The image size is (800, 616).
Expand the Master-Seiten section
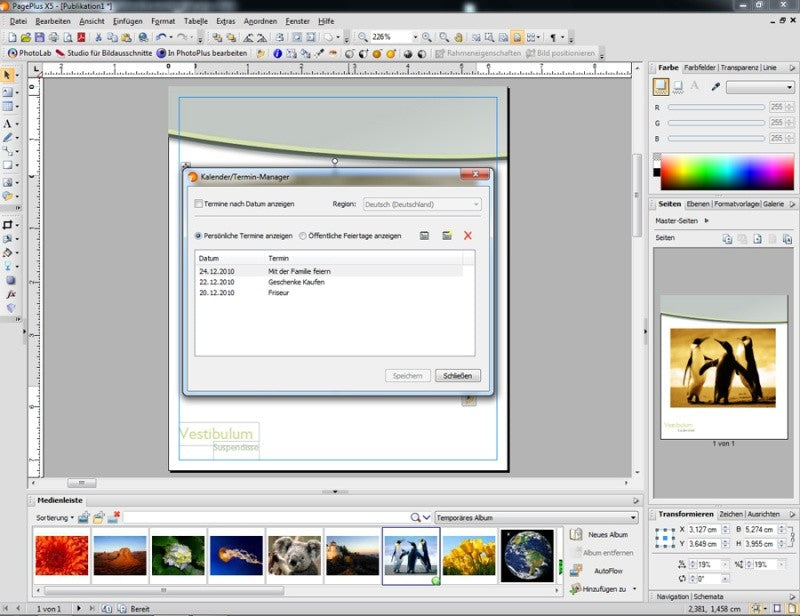pyautogui.click(x=707, y=221)
